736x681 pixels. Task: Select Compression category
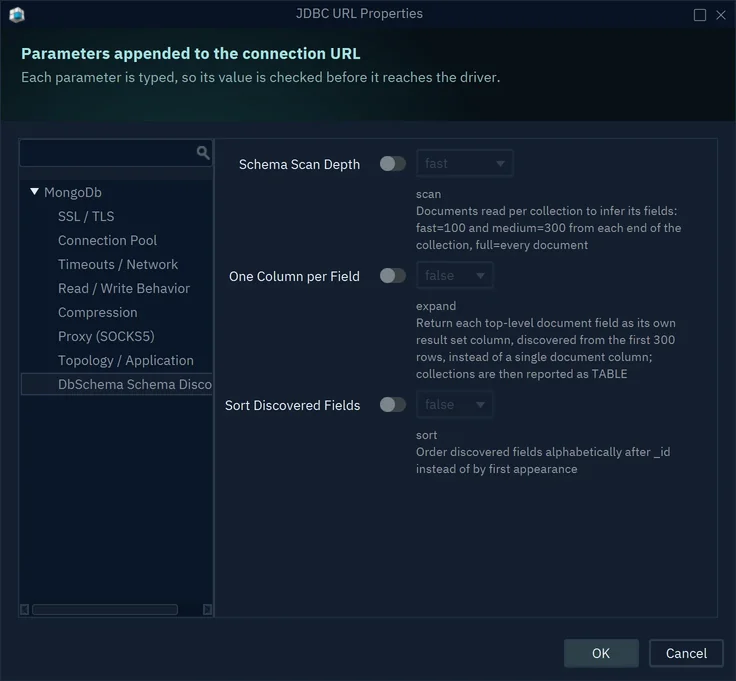[x=98, y=312]
